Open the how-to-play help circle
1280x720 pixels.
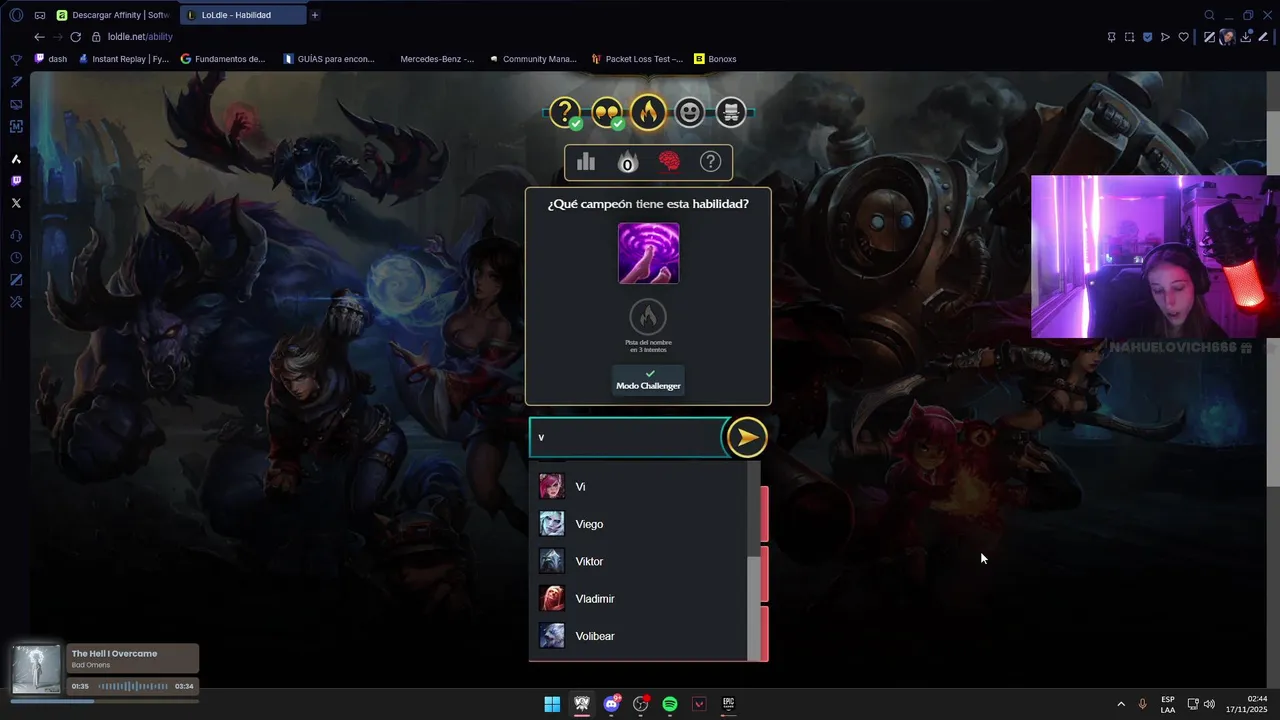coord(710,162)
